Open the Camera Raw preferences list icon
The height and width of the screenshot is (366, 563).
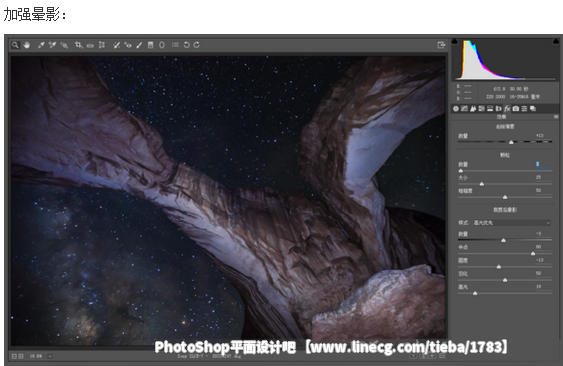[175, 45]
